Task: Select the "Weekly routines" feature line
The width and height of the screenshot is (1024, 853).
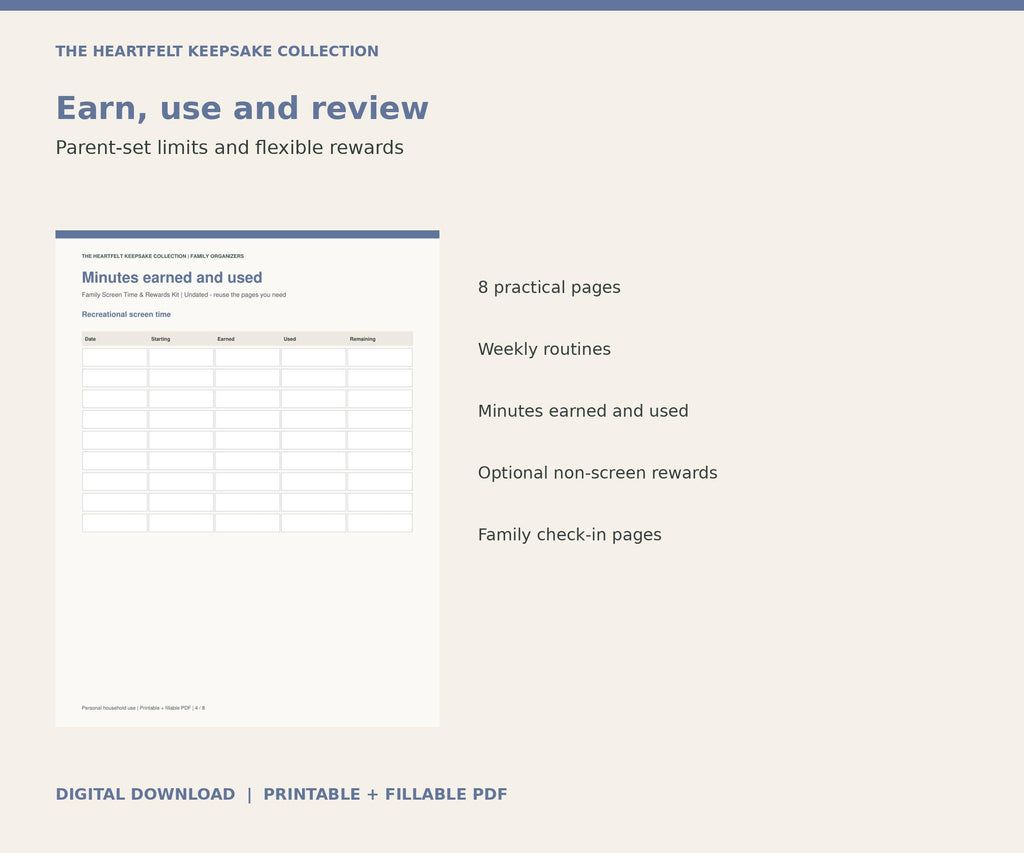Action: [544, 349]
